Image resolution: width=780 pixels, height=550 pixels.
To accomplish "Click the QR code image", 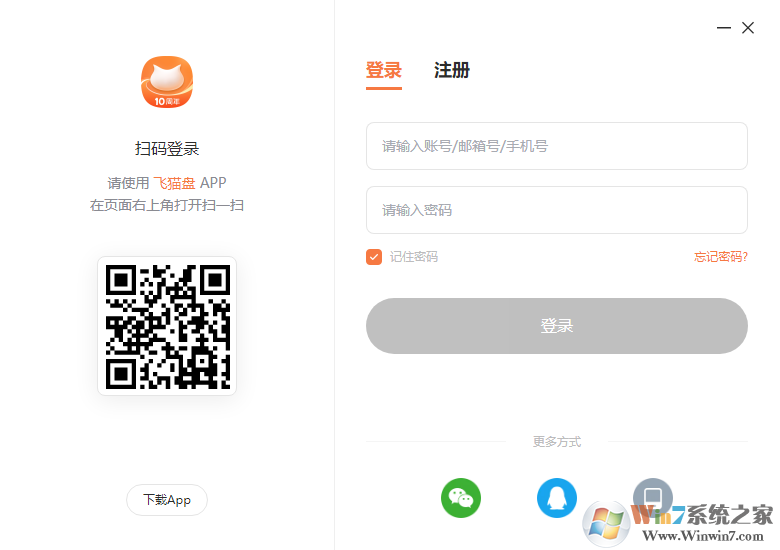I will [167, 326].
